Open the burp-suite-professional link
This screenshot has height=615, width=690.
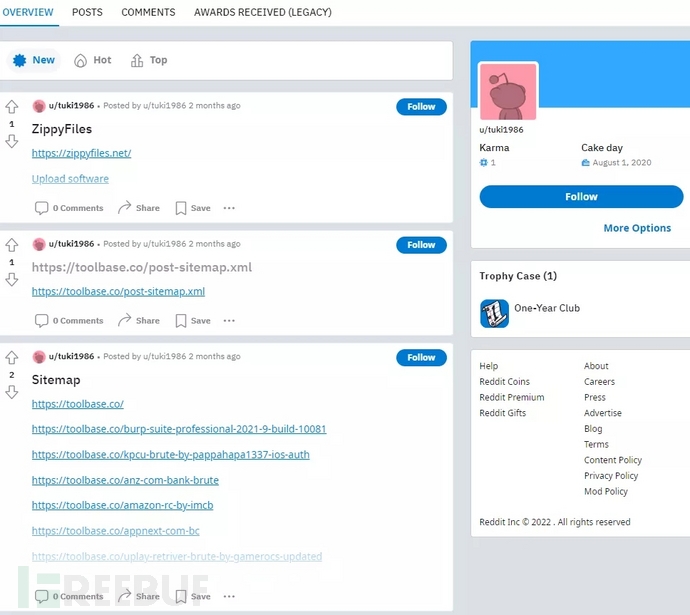179,429
